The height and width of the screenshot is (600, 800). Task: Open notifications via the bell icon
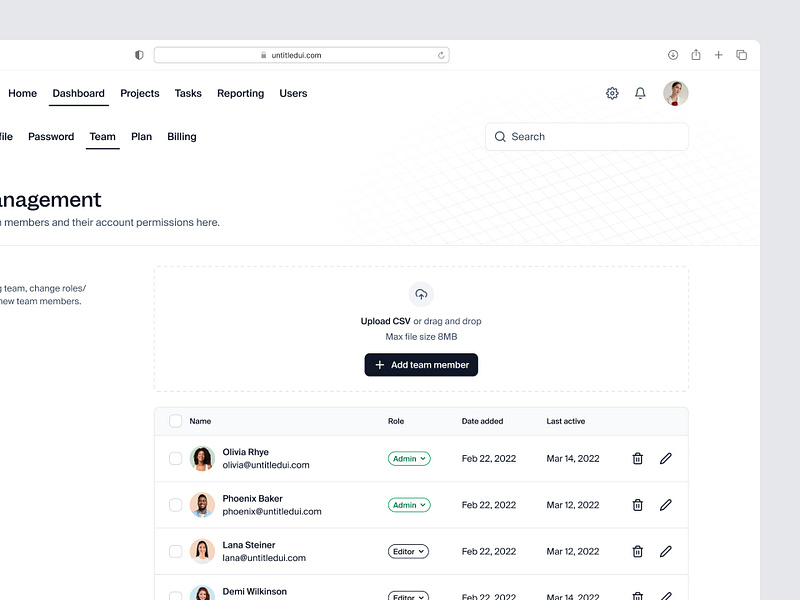coord(640,92)
